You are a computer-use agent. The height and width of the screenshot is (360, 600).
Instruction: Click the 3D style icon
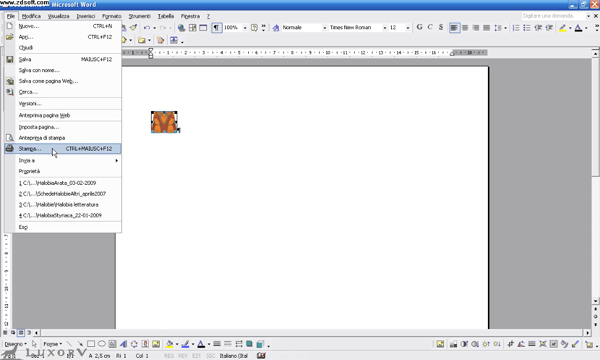260,344
